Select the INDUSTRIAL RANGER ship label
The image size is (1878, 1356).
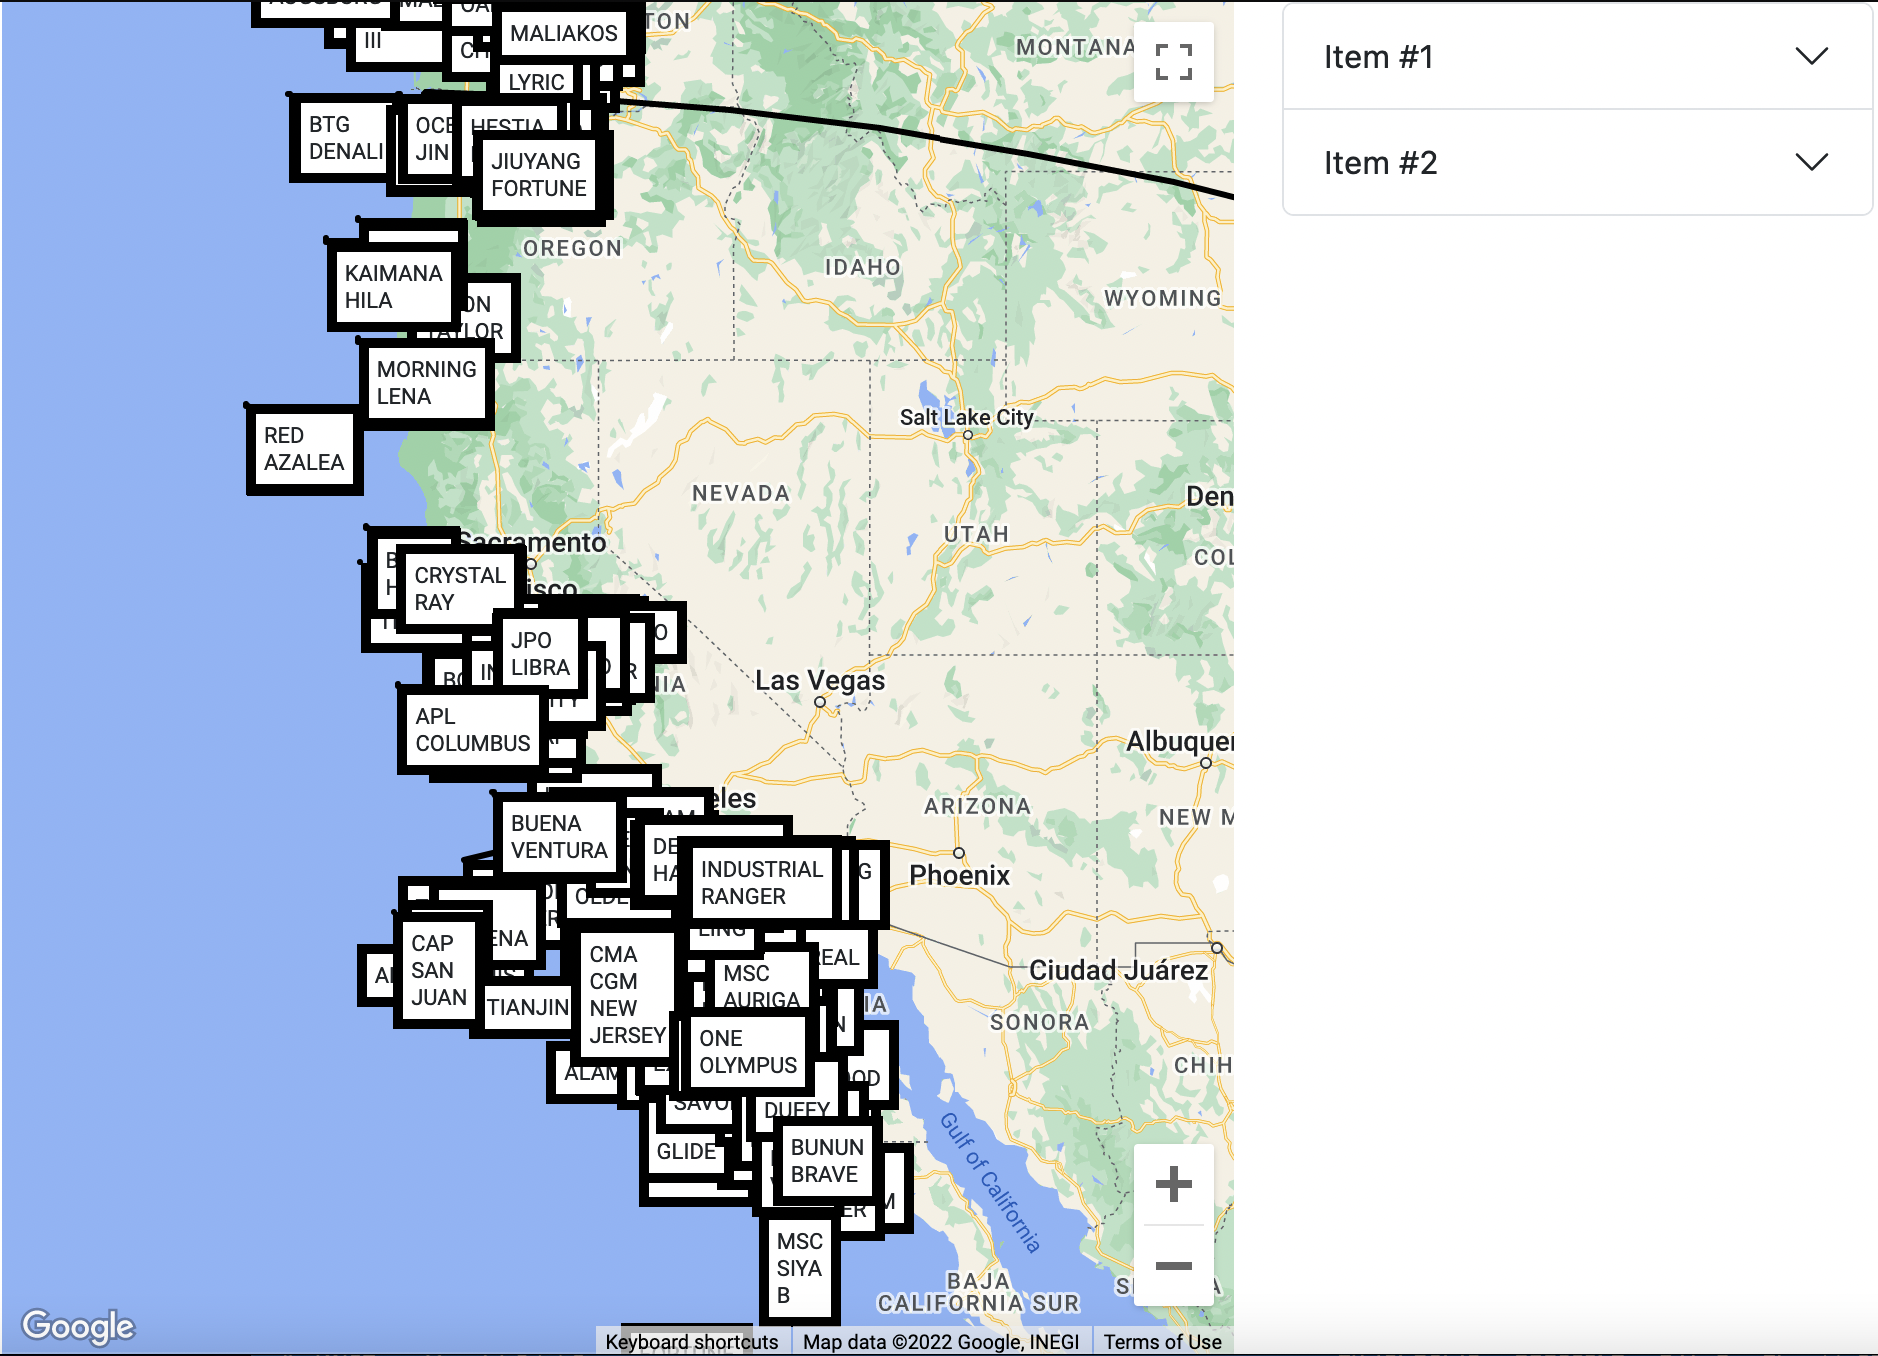click(762, 883)
